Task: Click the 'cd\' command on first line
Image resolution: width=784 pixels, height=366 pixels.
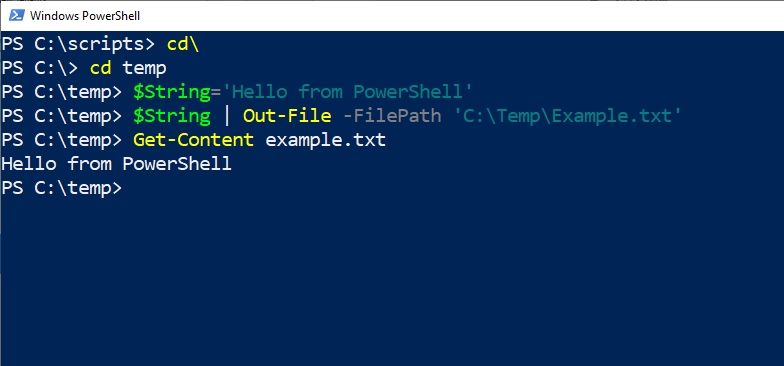Action: (183, 44)
